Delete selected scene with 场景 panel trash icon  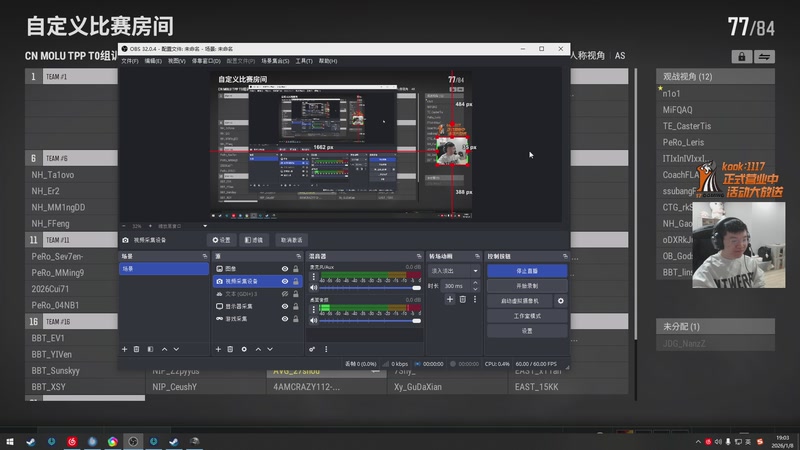pyautogui.click(x=136, y=349)
